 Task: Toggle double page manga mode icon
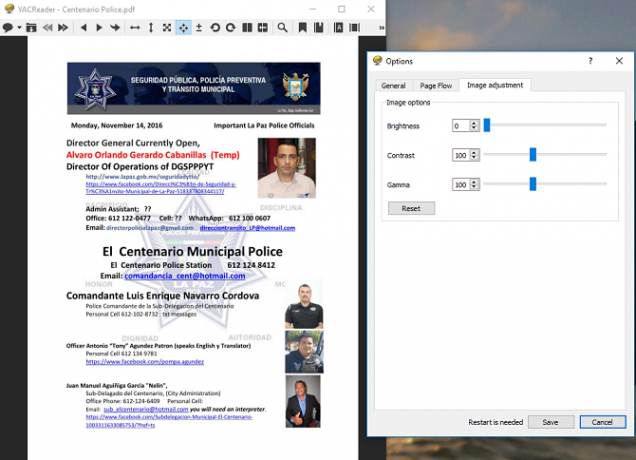pos(263,28)
